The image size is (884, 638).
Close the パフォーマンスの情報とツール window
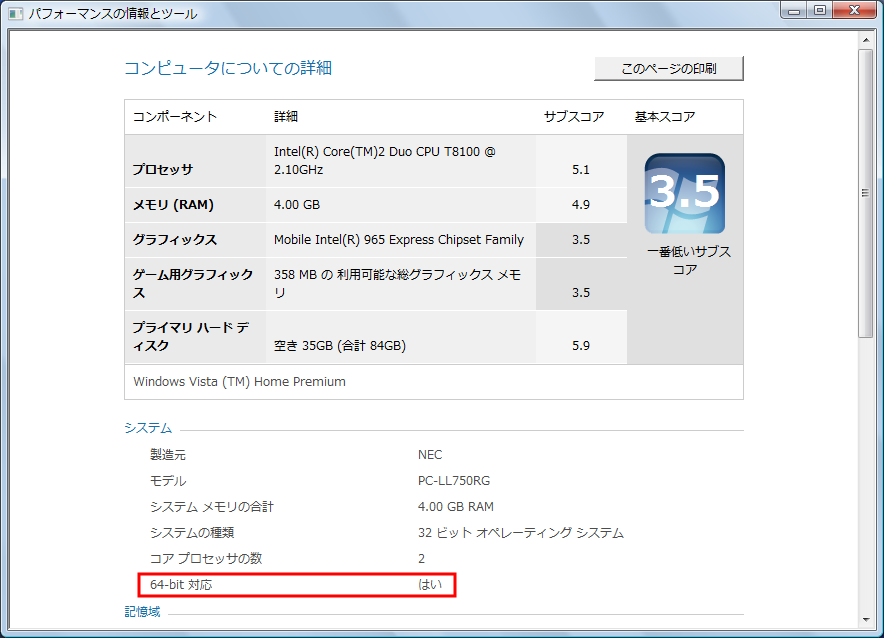(854, 10)
